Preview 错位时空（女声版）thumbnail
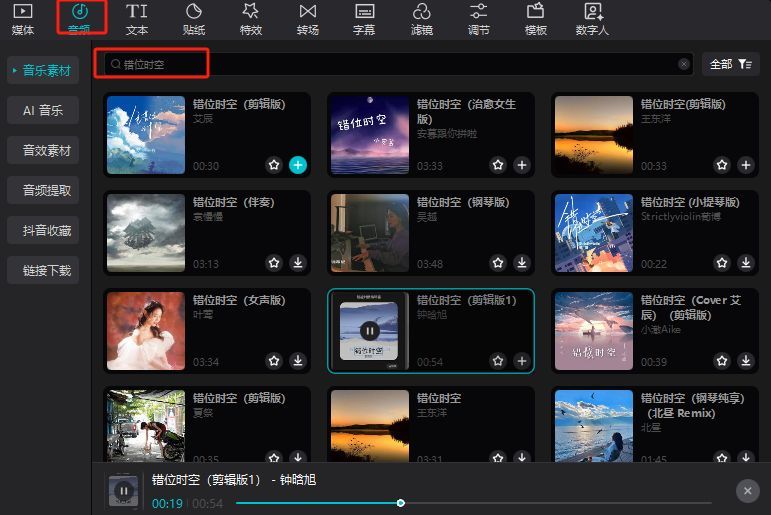 [146, 331]
